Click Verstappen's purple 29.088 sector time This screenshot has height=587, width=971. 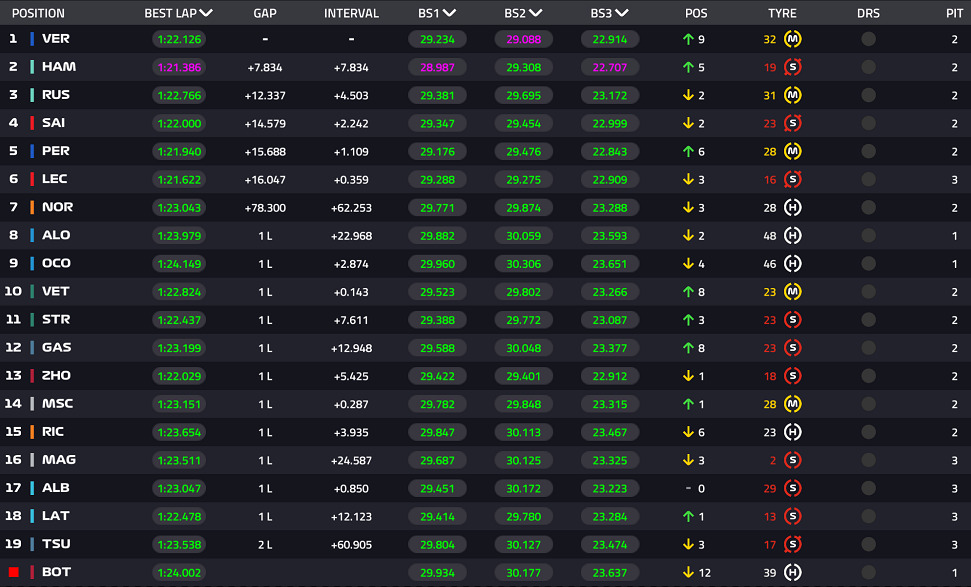tap(523, 39)
